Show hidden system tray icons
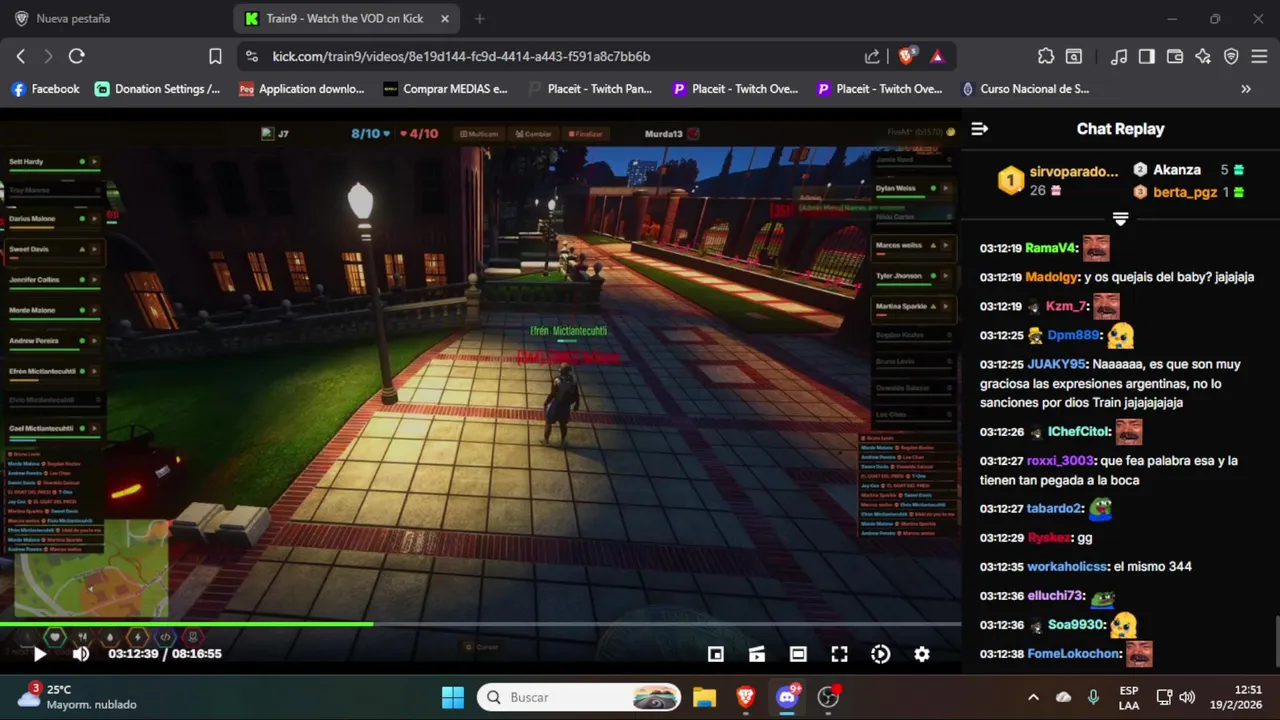Image resolution: width=1280 pixels, height=720 pixels. pyautogui.click(x=1033, y=697)
